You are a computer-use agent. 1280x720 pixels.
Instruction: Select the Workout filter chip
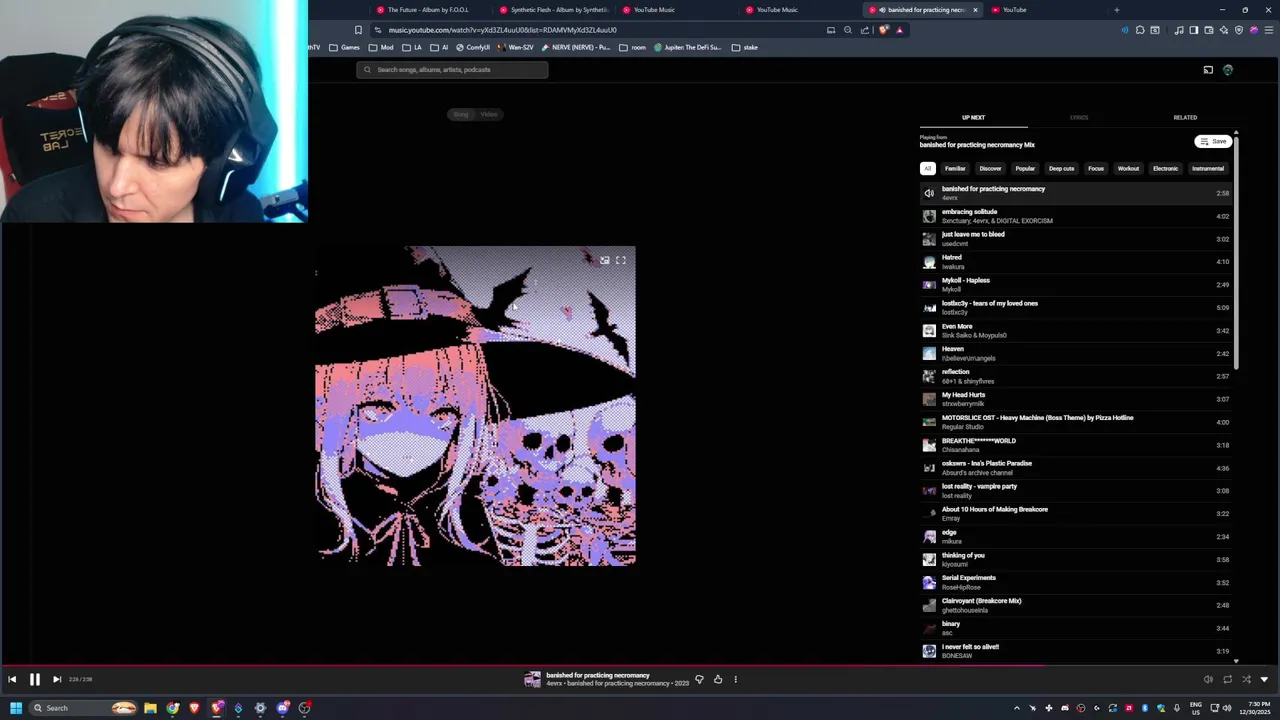(1128, 168)
